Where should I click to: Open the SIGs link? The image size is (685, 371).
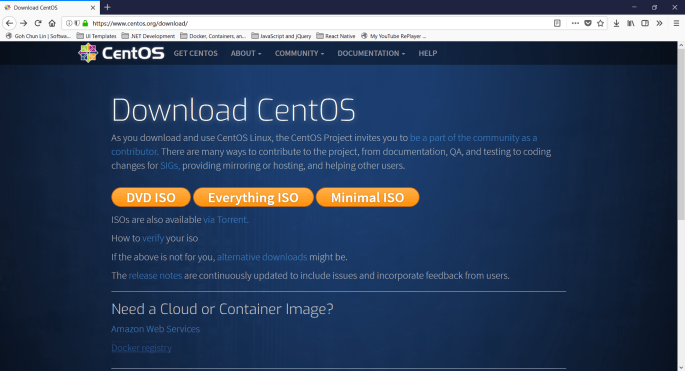[170, 166]
